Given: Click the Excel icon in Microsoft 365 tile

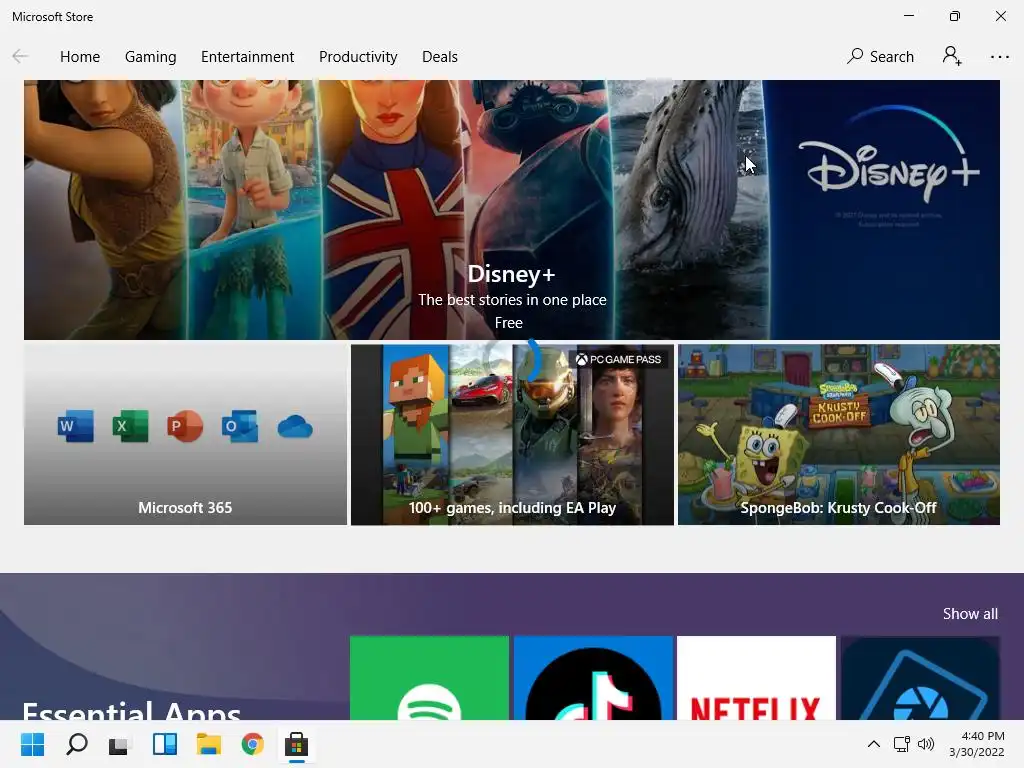Looking at the screenshot, I should click(x=130, y=426).
